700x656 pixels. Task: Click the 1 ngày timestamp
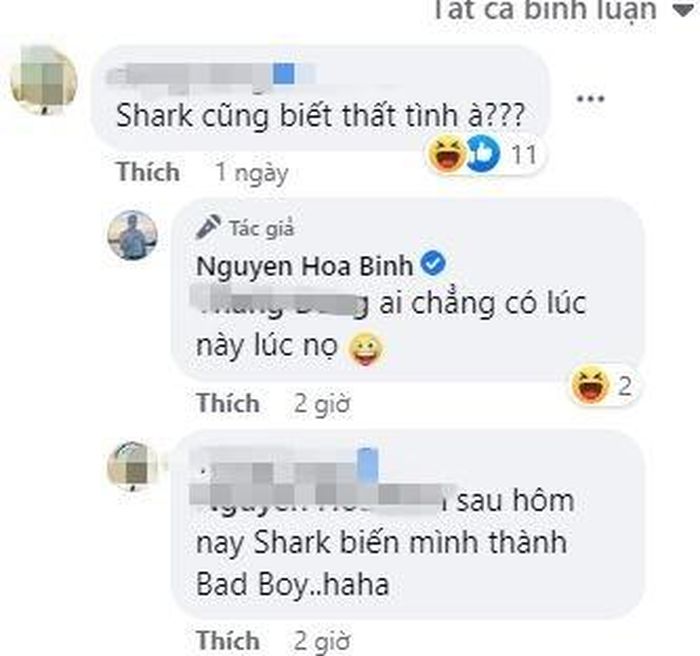(252, 173)
